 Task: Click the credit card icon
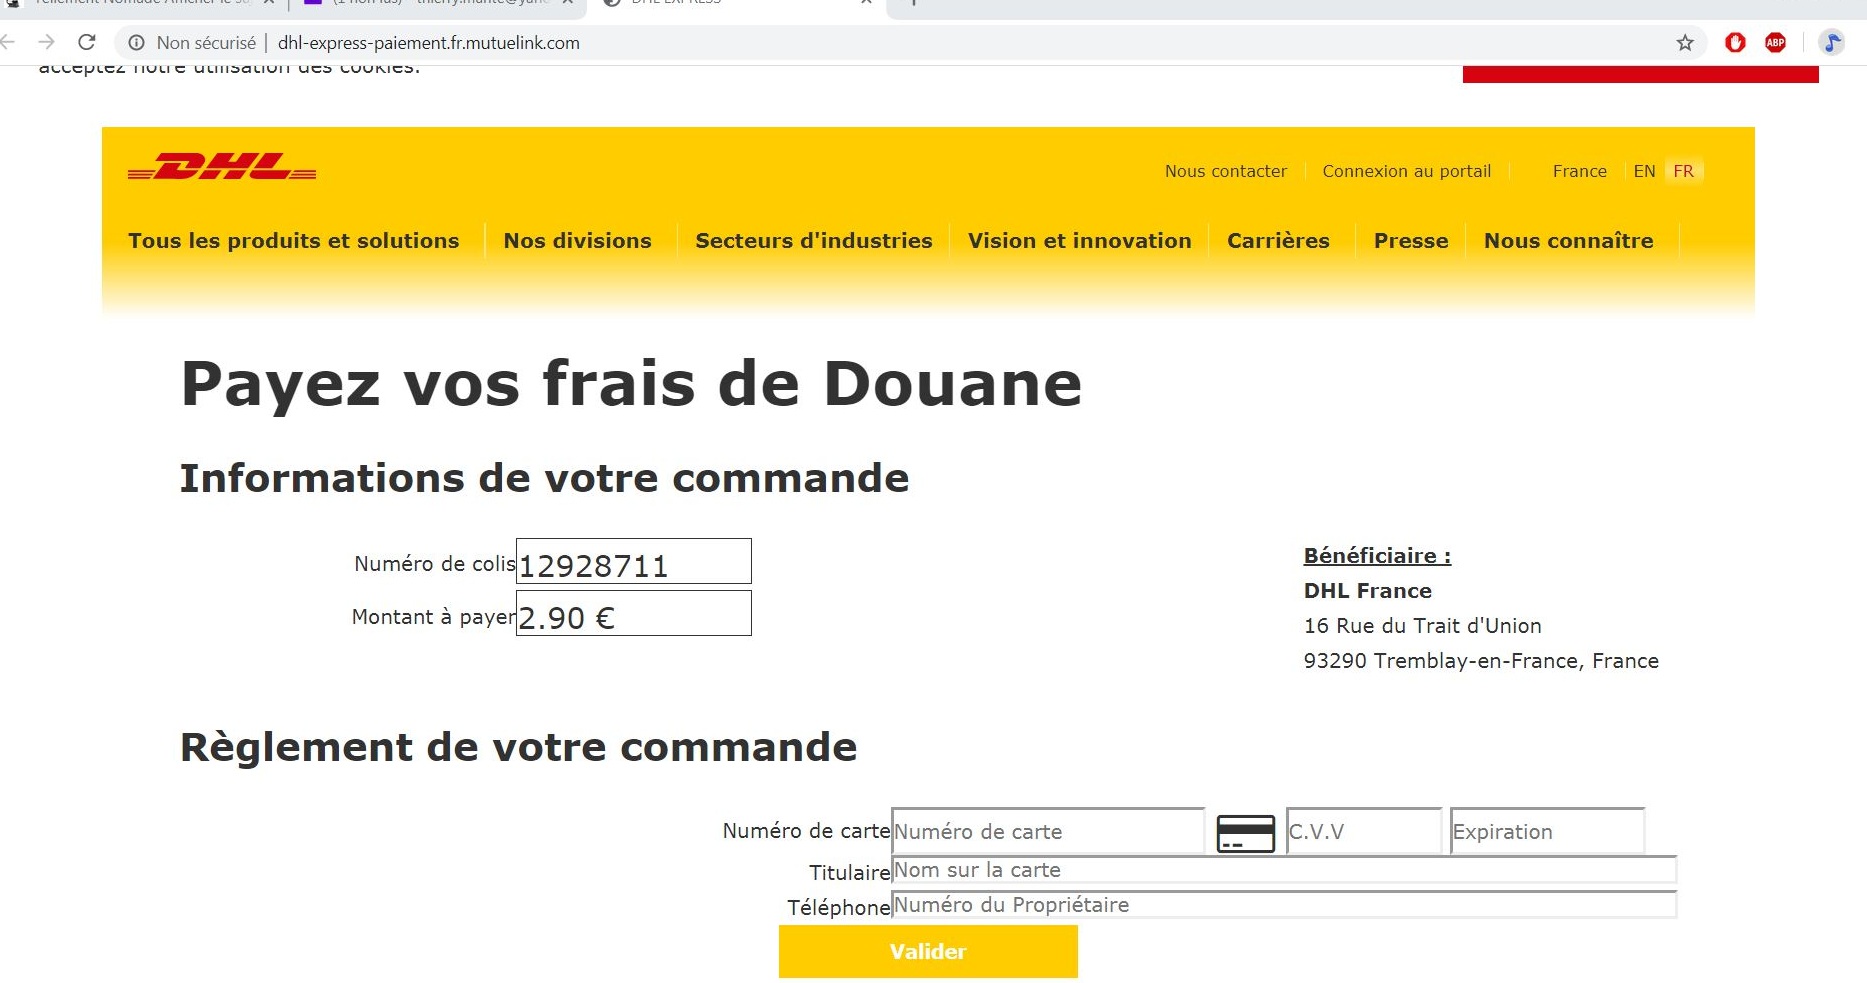click(1245, 833)
